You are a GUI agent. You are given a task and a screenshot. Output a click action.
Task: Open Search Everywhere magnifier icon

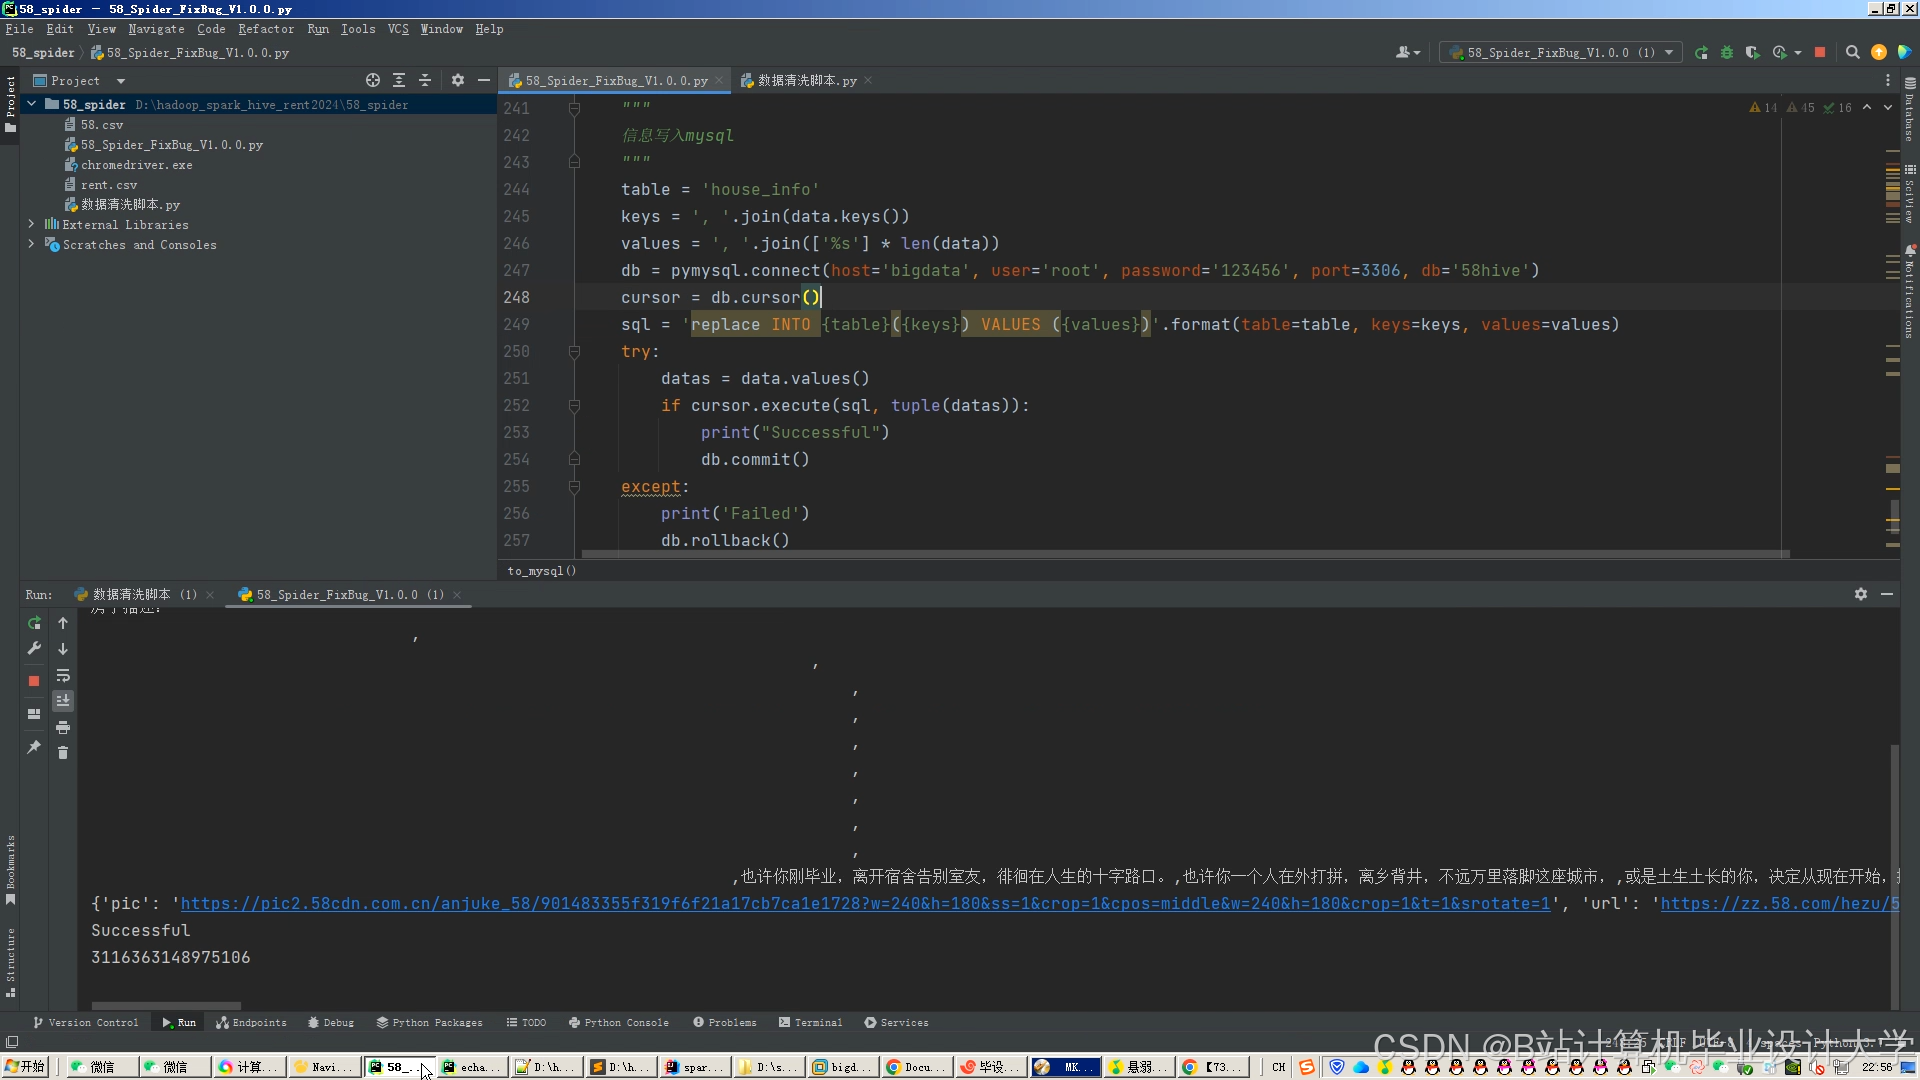point(1852,53)
